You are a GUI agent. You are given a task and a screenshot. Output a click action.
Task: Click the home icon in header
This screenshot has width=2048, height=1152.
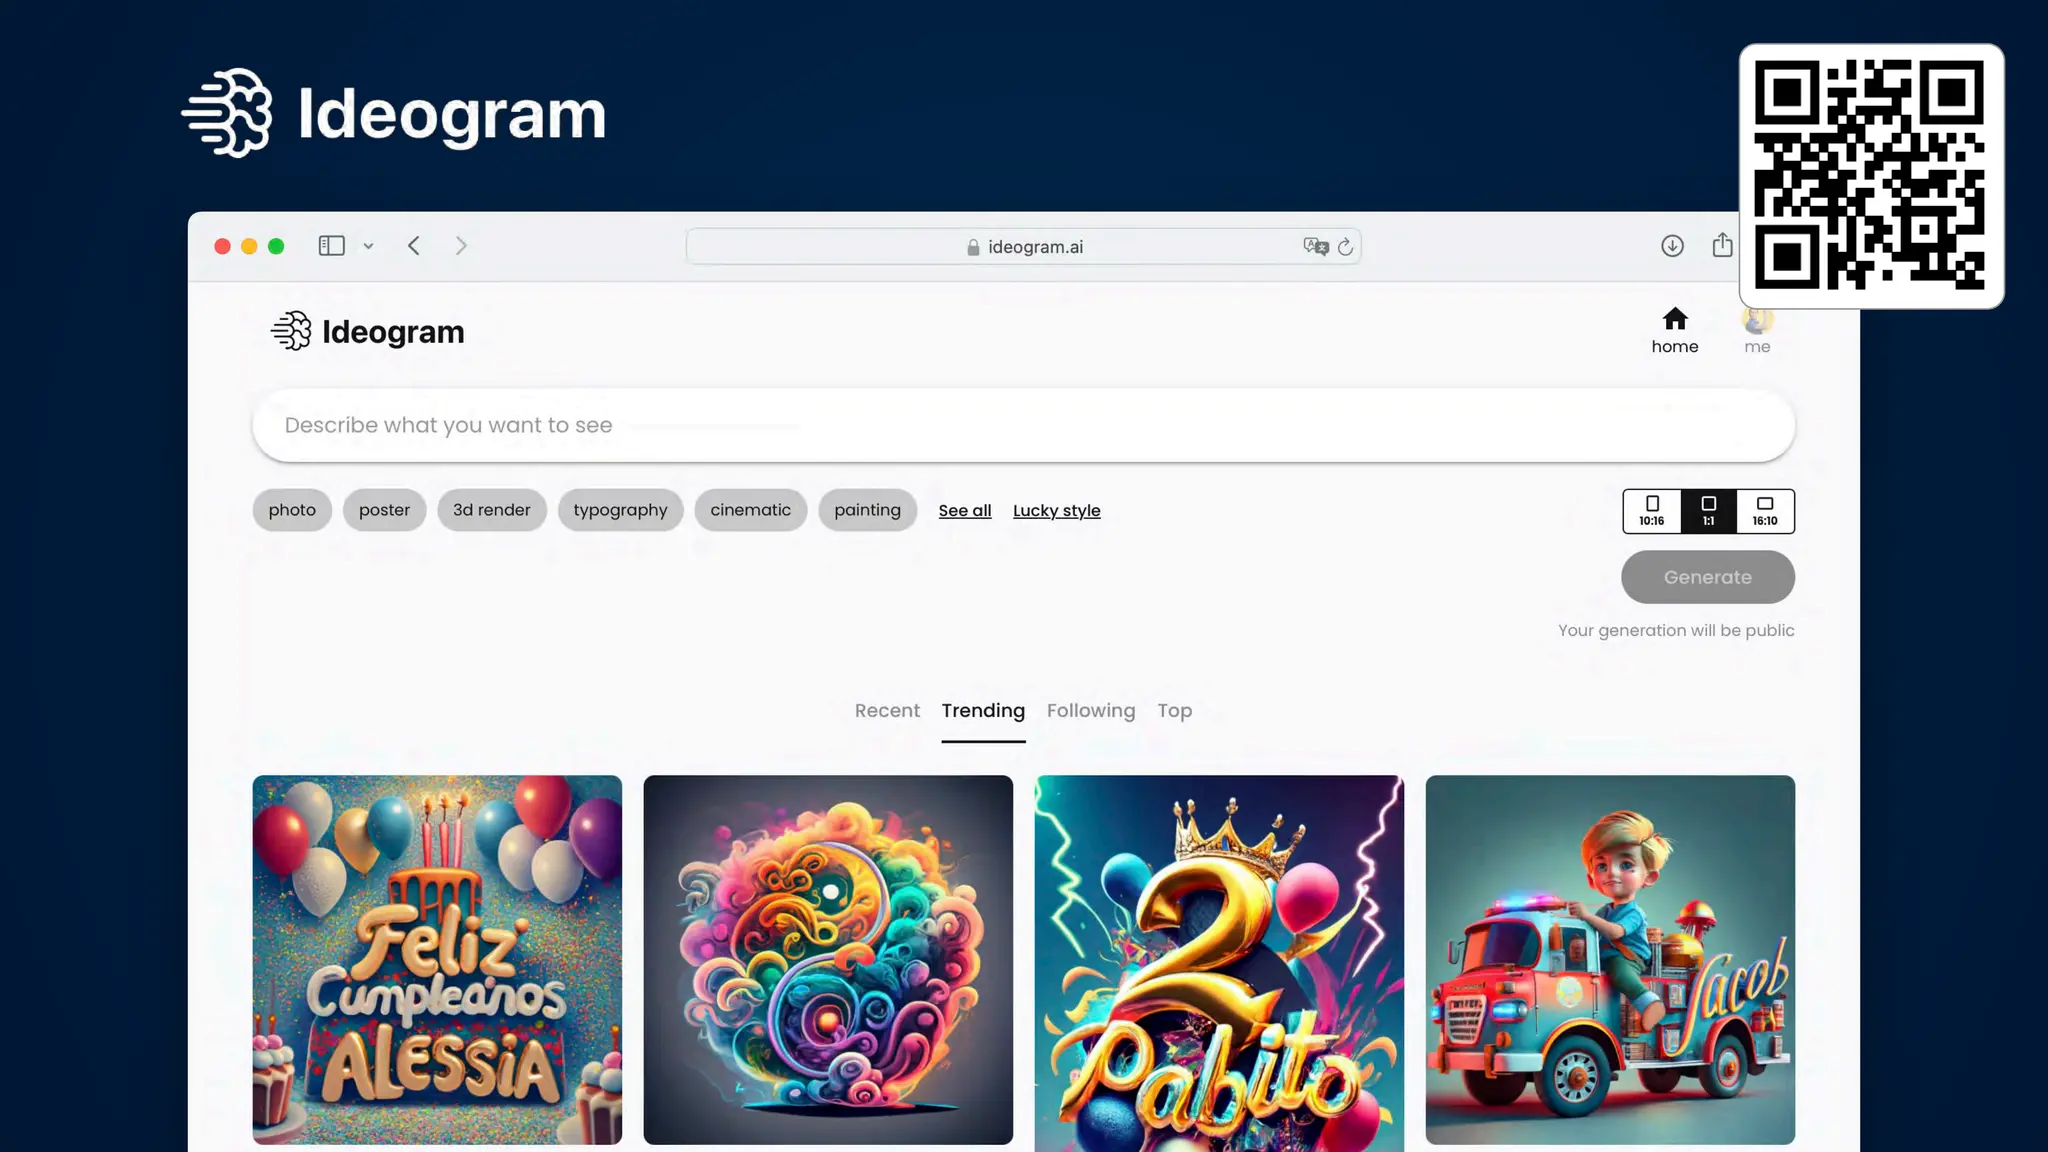1675,319
